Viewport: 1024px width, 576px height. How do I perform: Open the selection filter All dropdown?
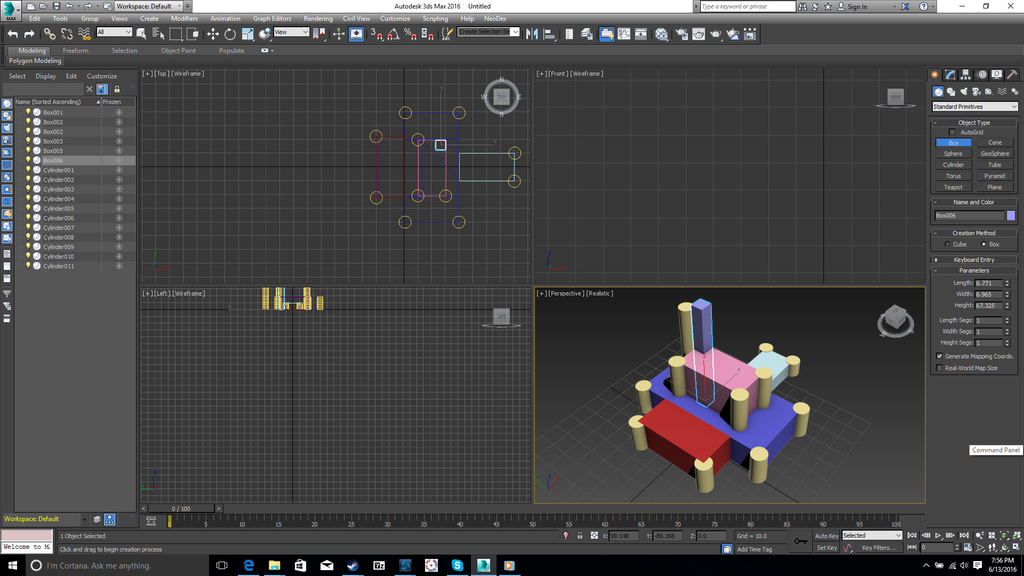pos(114,32)
